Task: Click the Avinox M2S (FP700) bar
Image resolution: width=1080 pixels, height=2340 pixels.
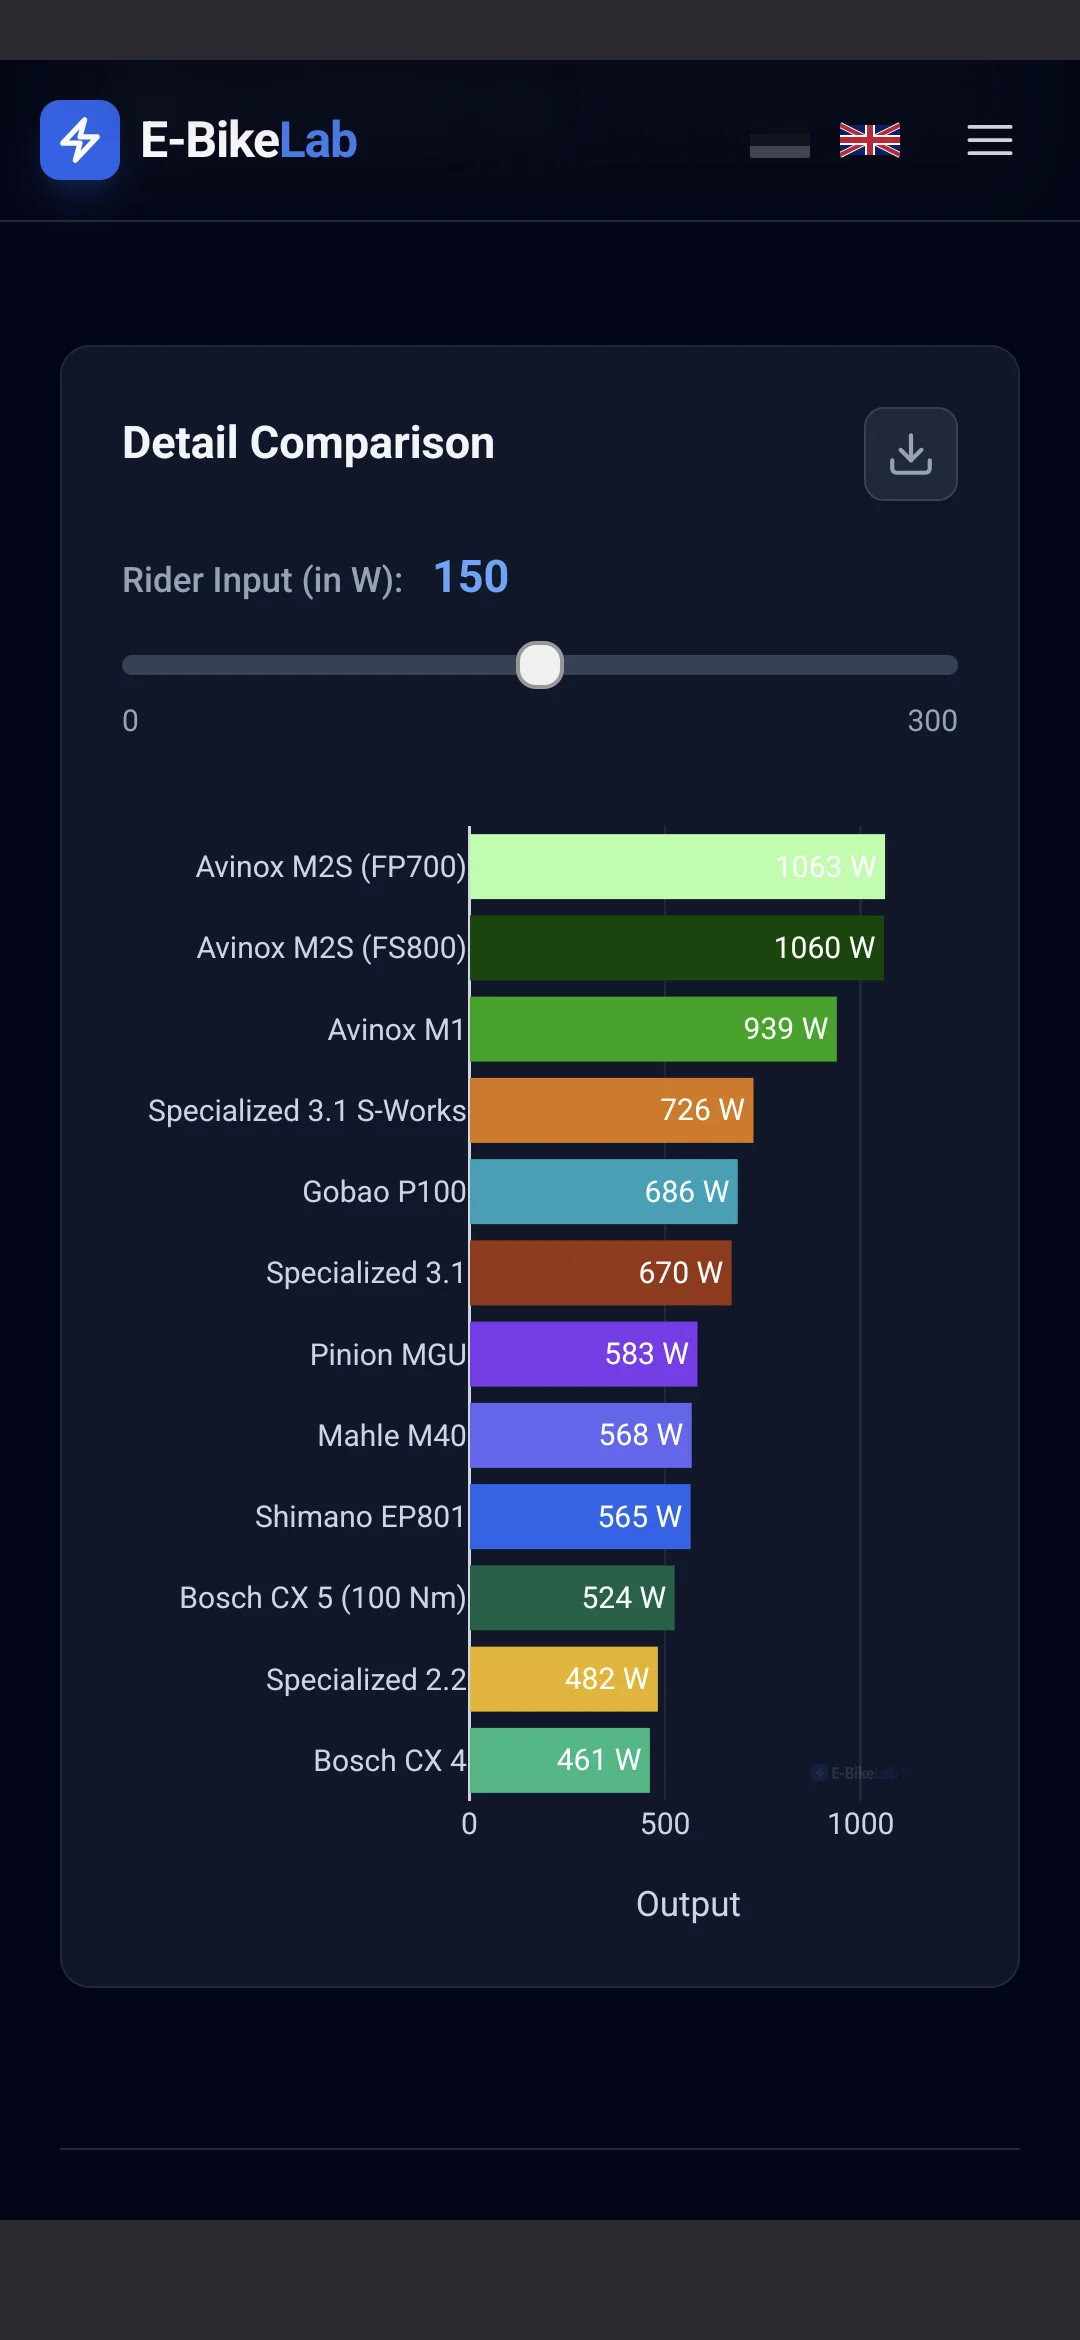Action: pyautogui.click(x=677, y=866)
